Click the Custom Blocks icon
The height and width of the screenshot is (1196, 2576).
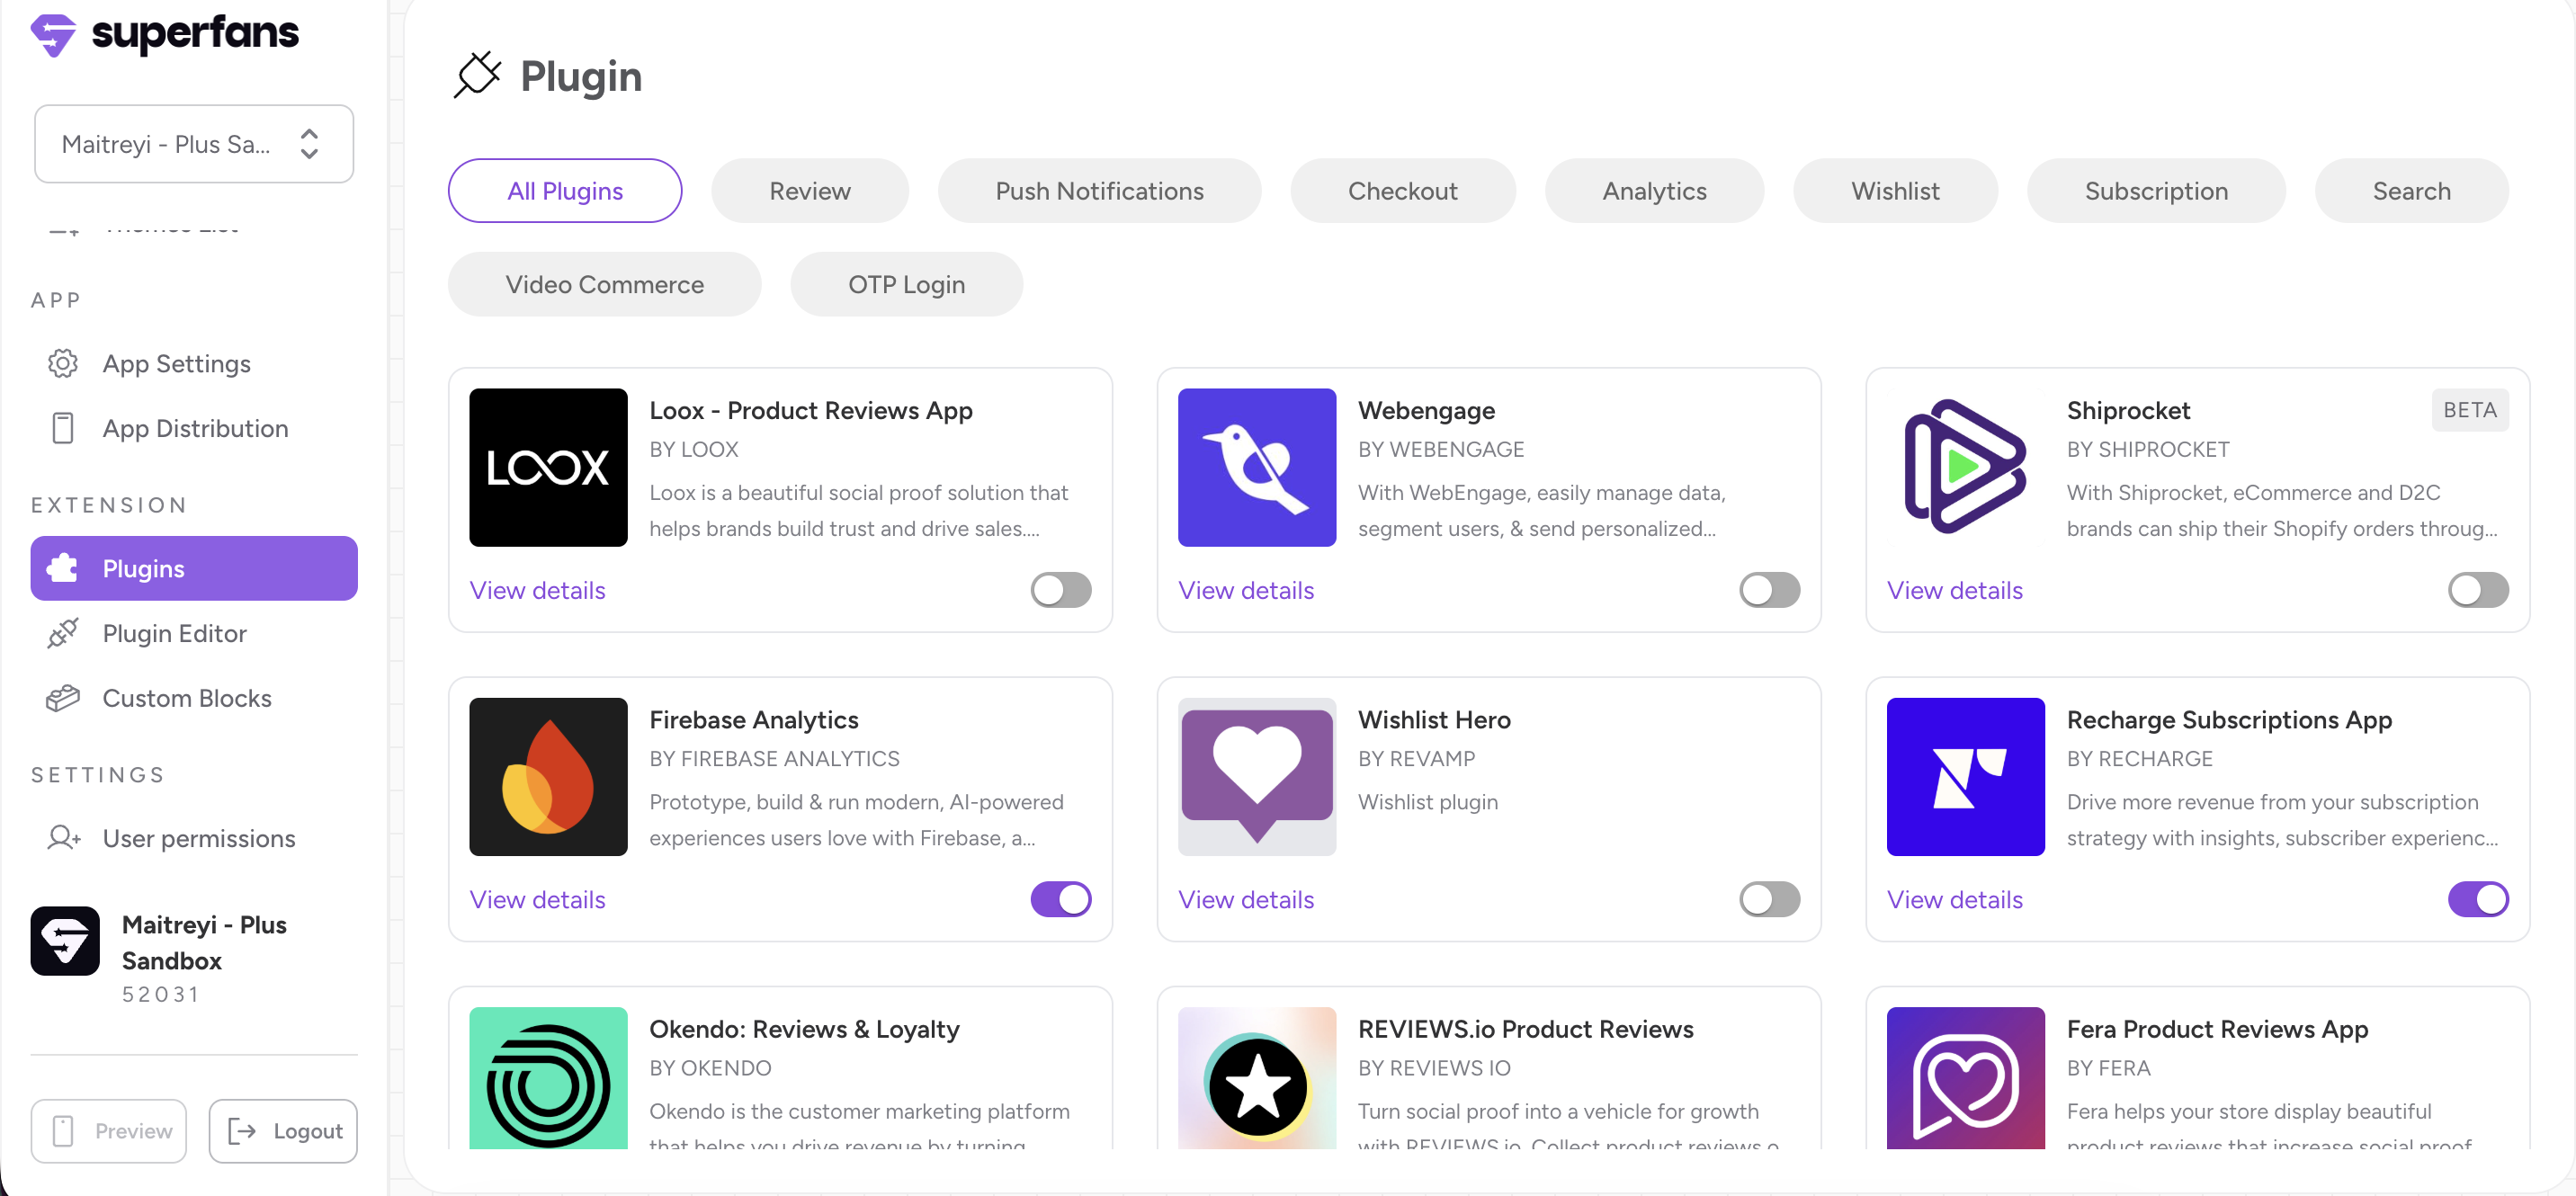(63, 698)
